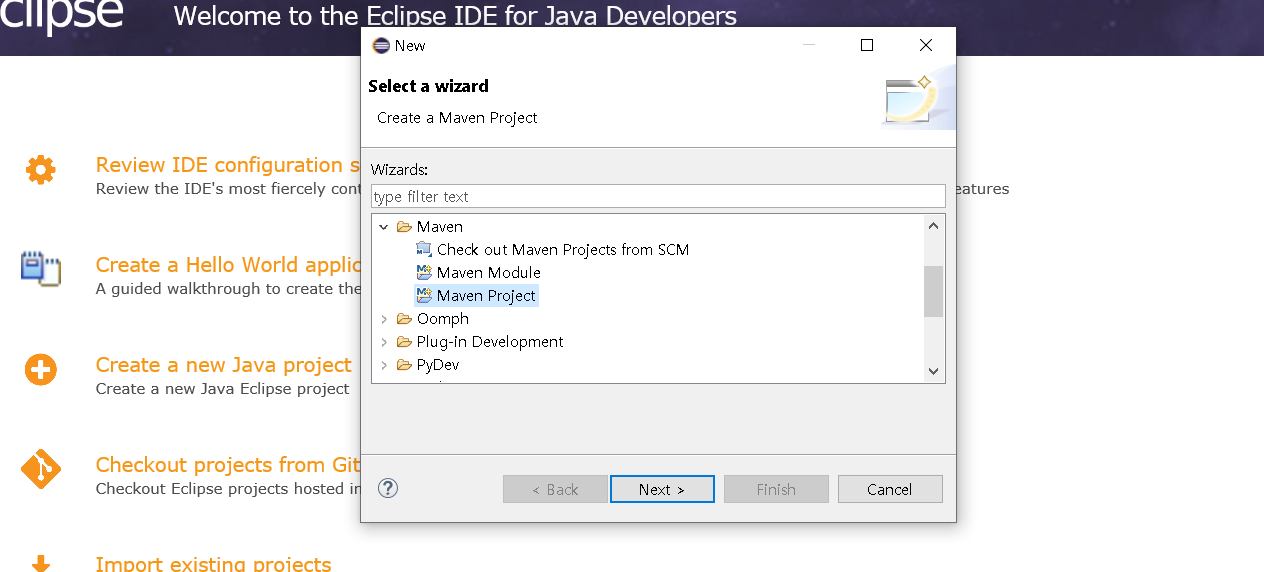The image size is (1264, 572).
Task: Close the New dialog window
Action: tap(926, 45)
